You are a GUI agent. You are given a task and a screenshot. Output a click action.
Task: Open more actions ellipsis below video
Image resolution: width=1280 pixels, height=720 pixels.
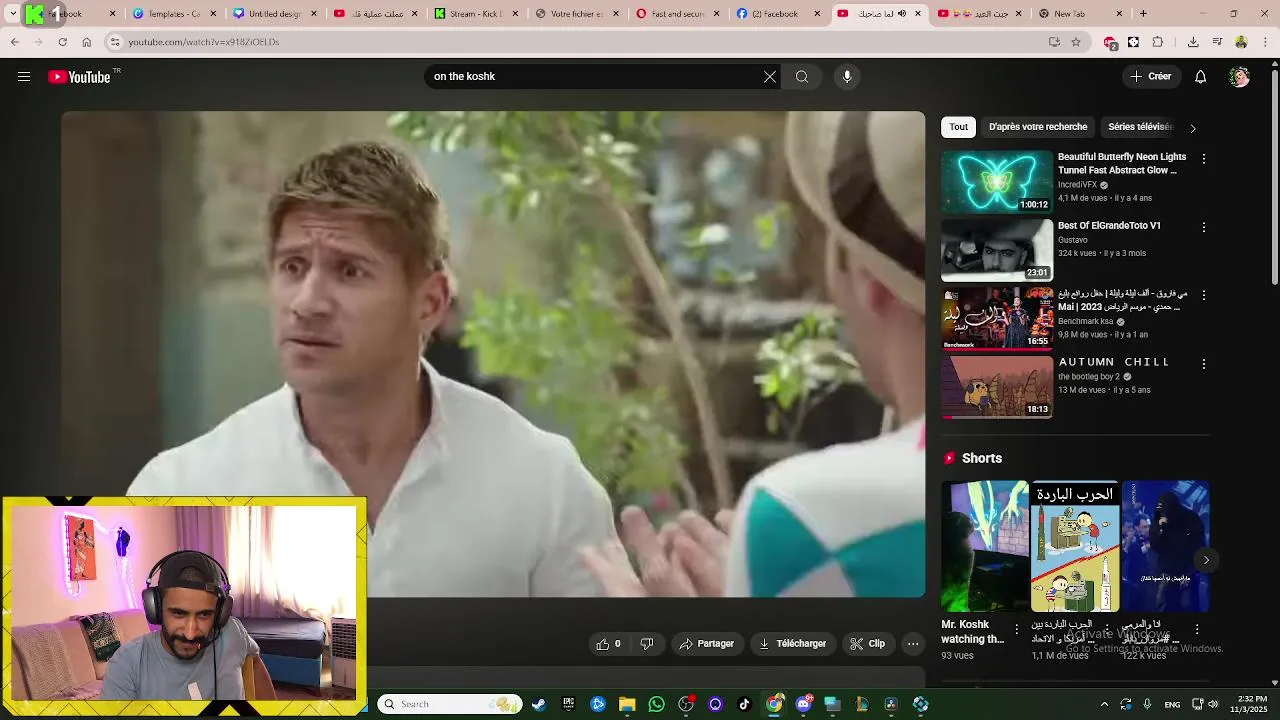tap(913, 644)
